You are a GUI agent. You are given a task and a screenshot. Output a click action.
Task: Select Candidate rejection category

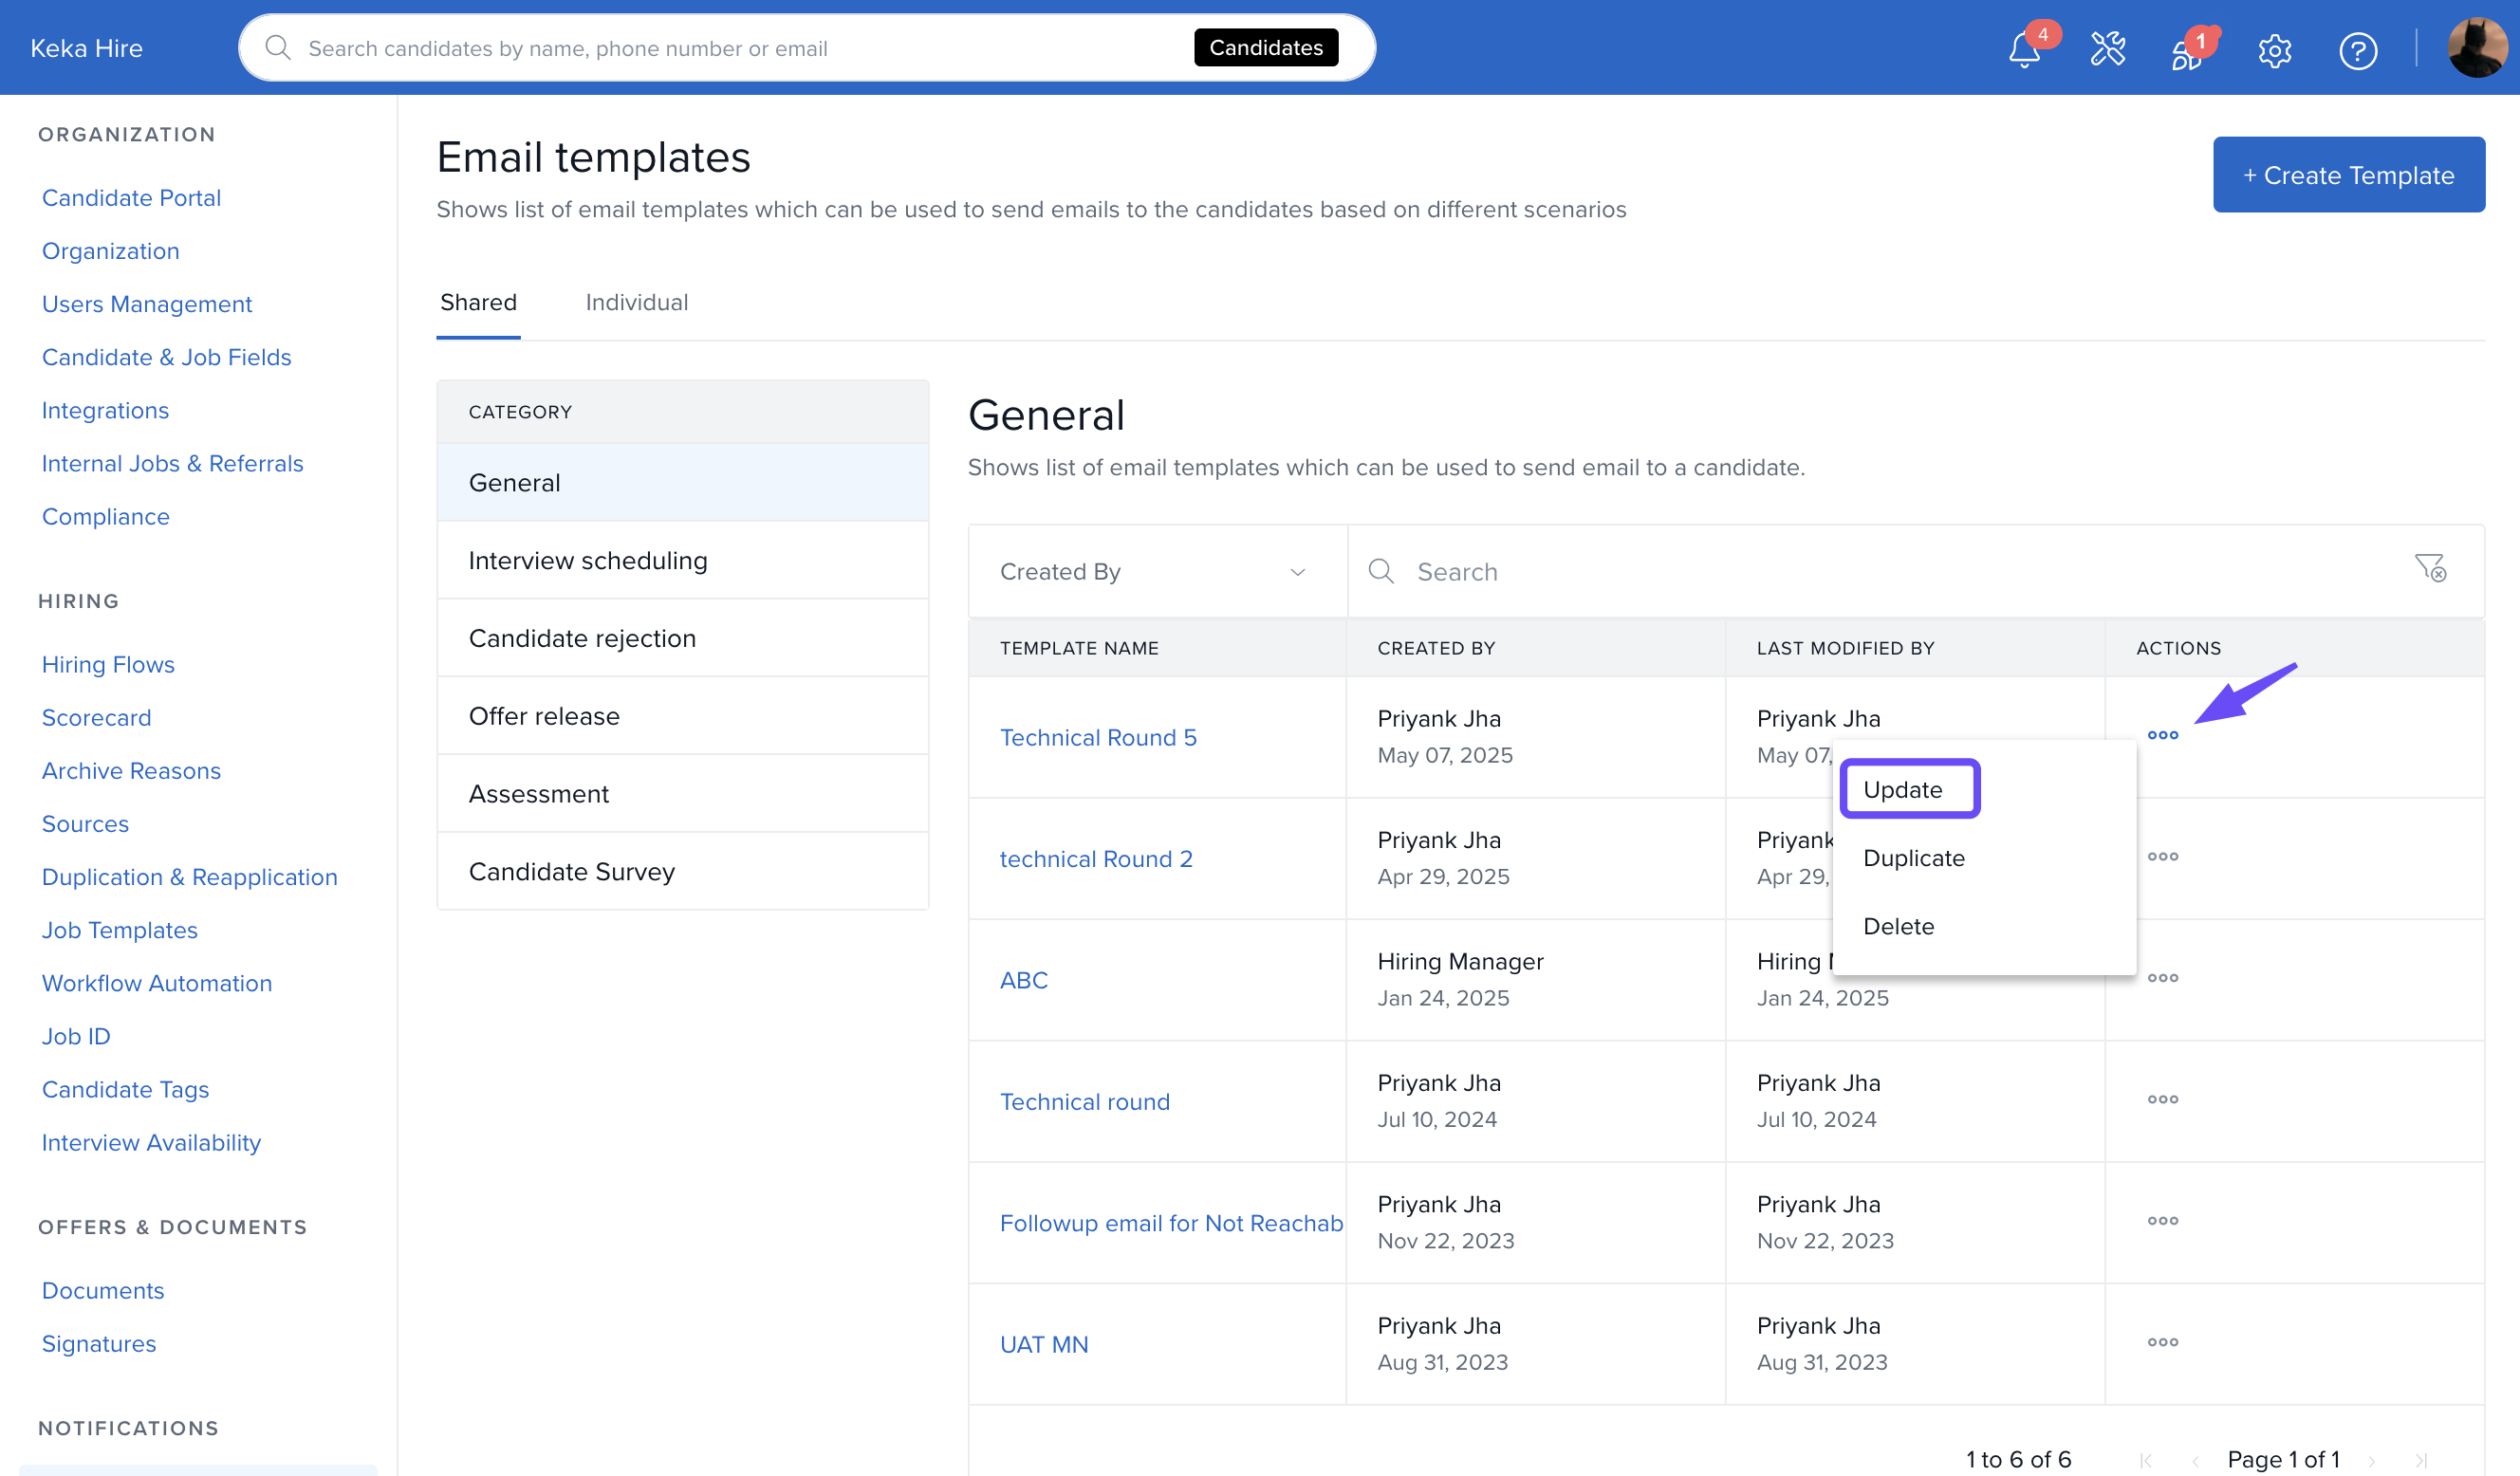coord(582,638)
